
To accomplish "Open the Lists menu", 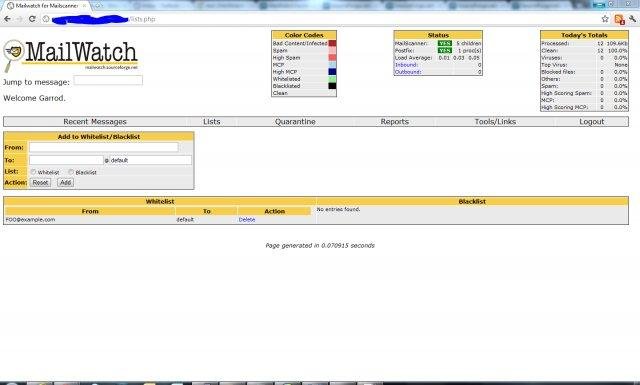I will pos(211,122).
